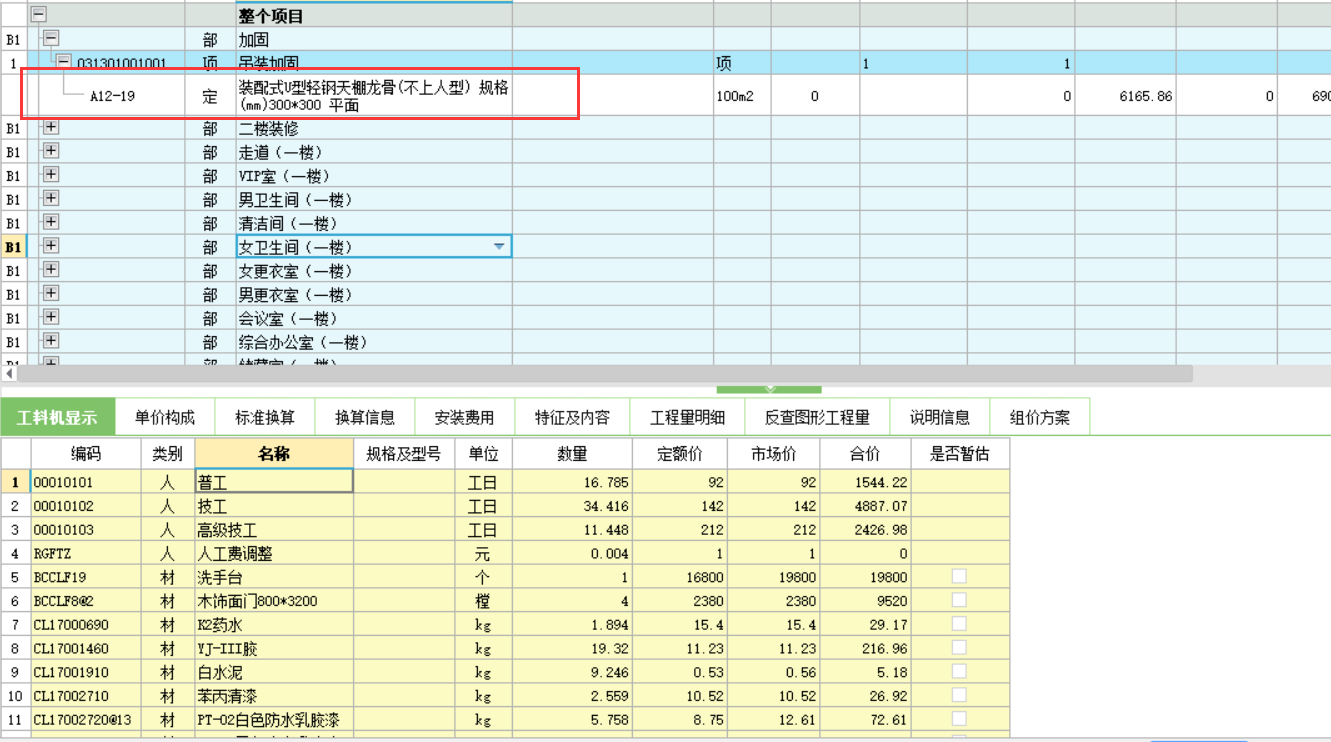Tick 是否暂估 checkbox for K2药水
This screenshot has width=1331, height=742.
[x=959, y=623]
